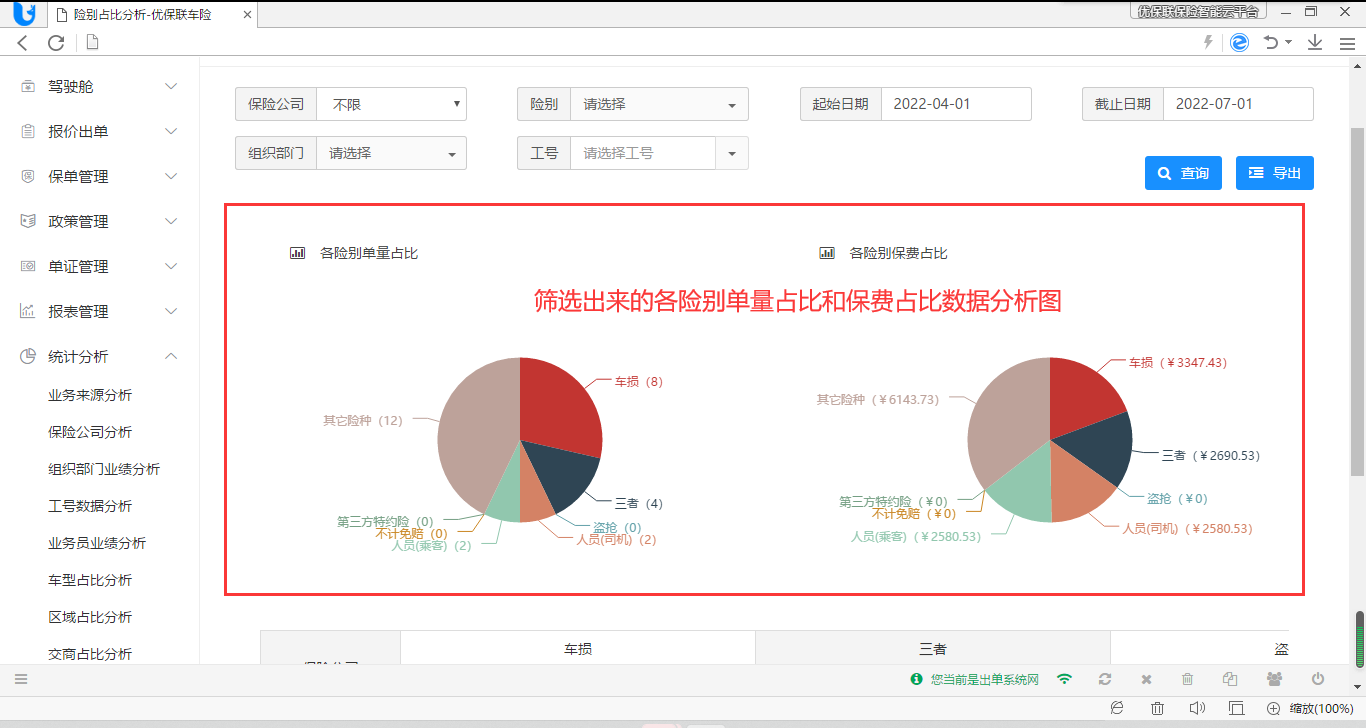This screenshot has width=1366, height=728.
Task: Click the blue 查询 button
Action: tap(1183, 173)
